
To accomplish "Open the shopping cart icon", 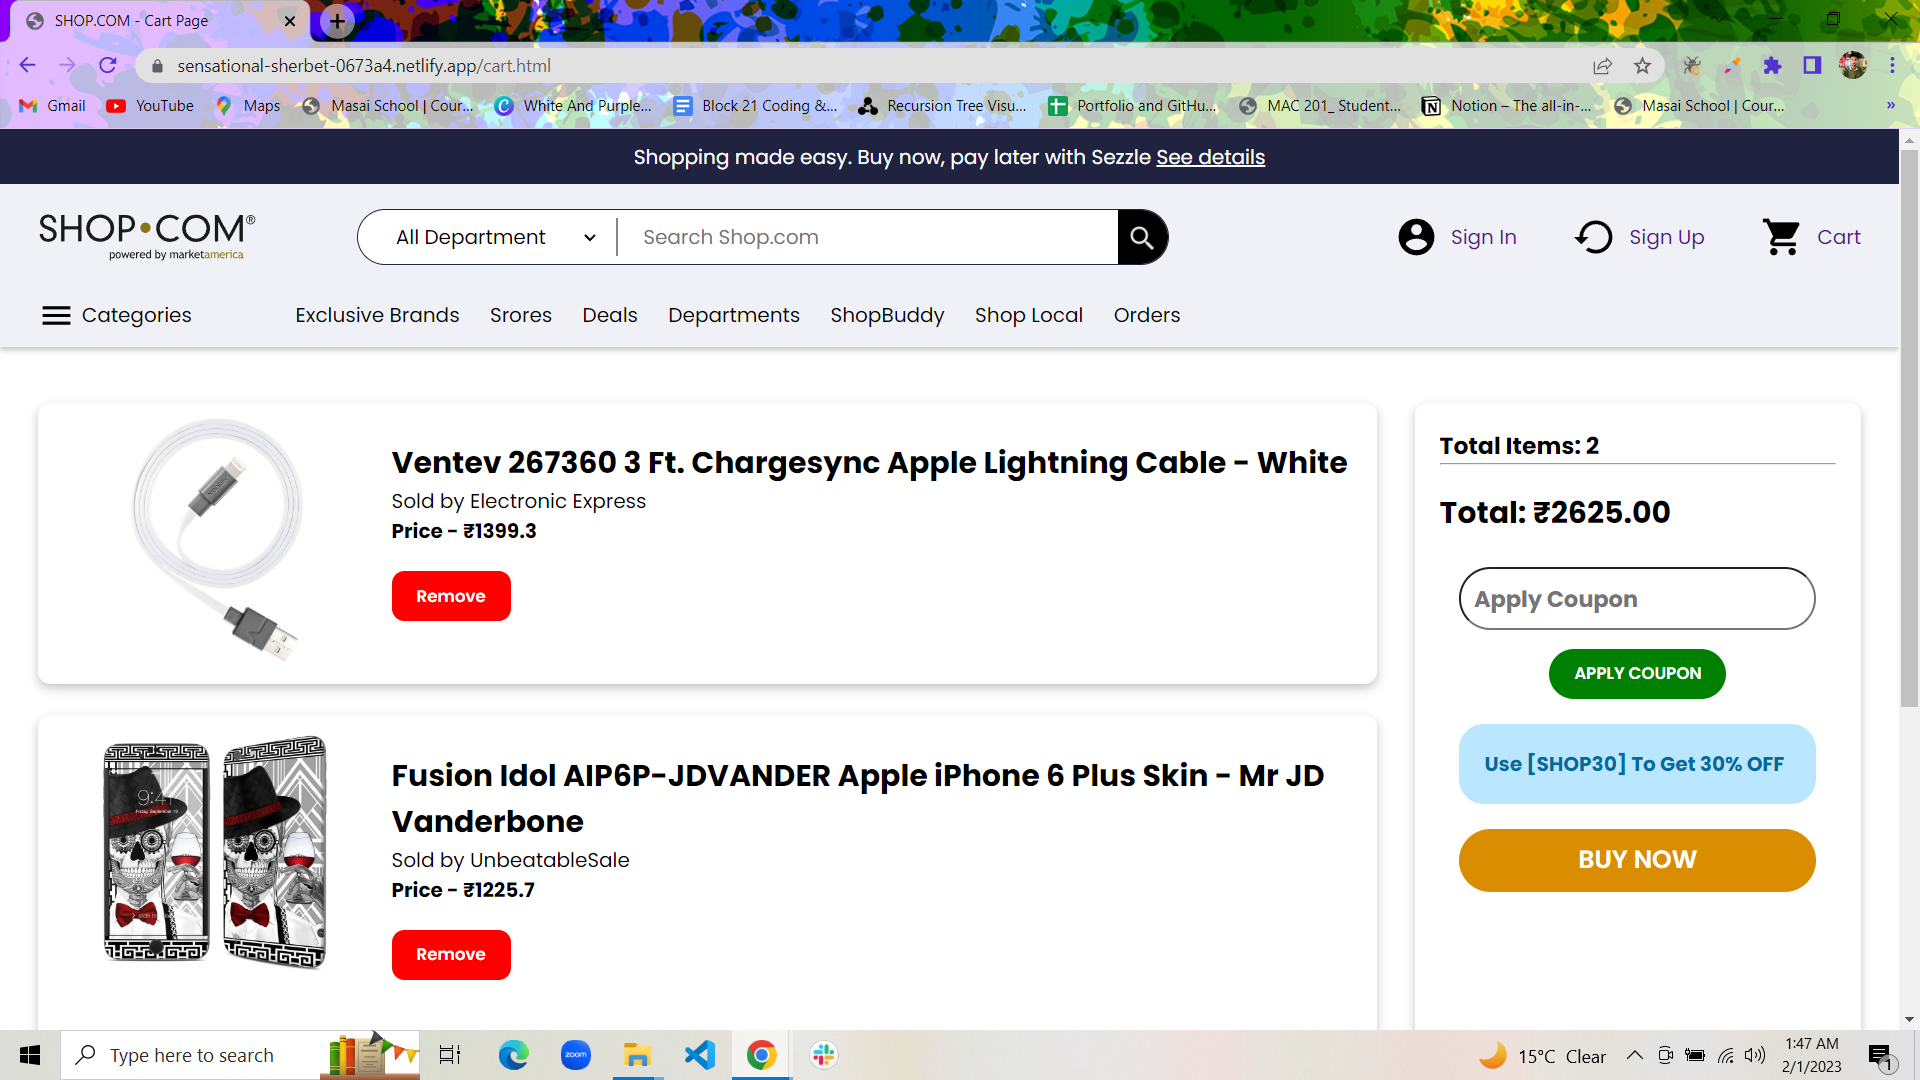I will pos(1782,237).
